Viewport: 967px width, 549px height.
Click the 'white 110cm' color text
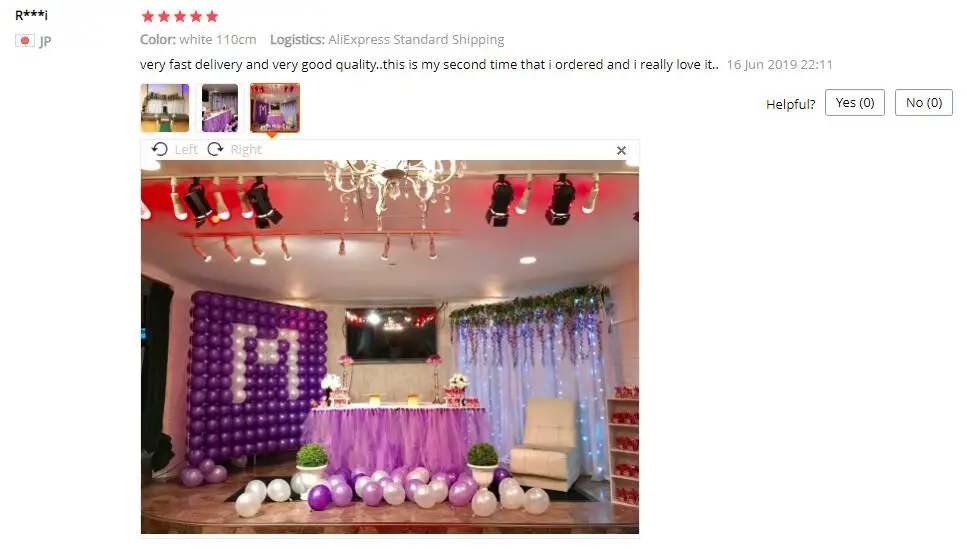point(218,39)
